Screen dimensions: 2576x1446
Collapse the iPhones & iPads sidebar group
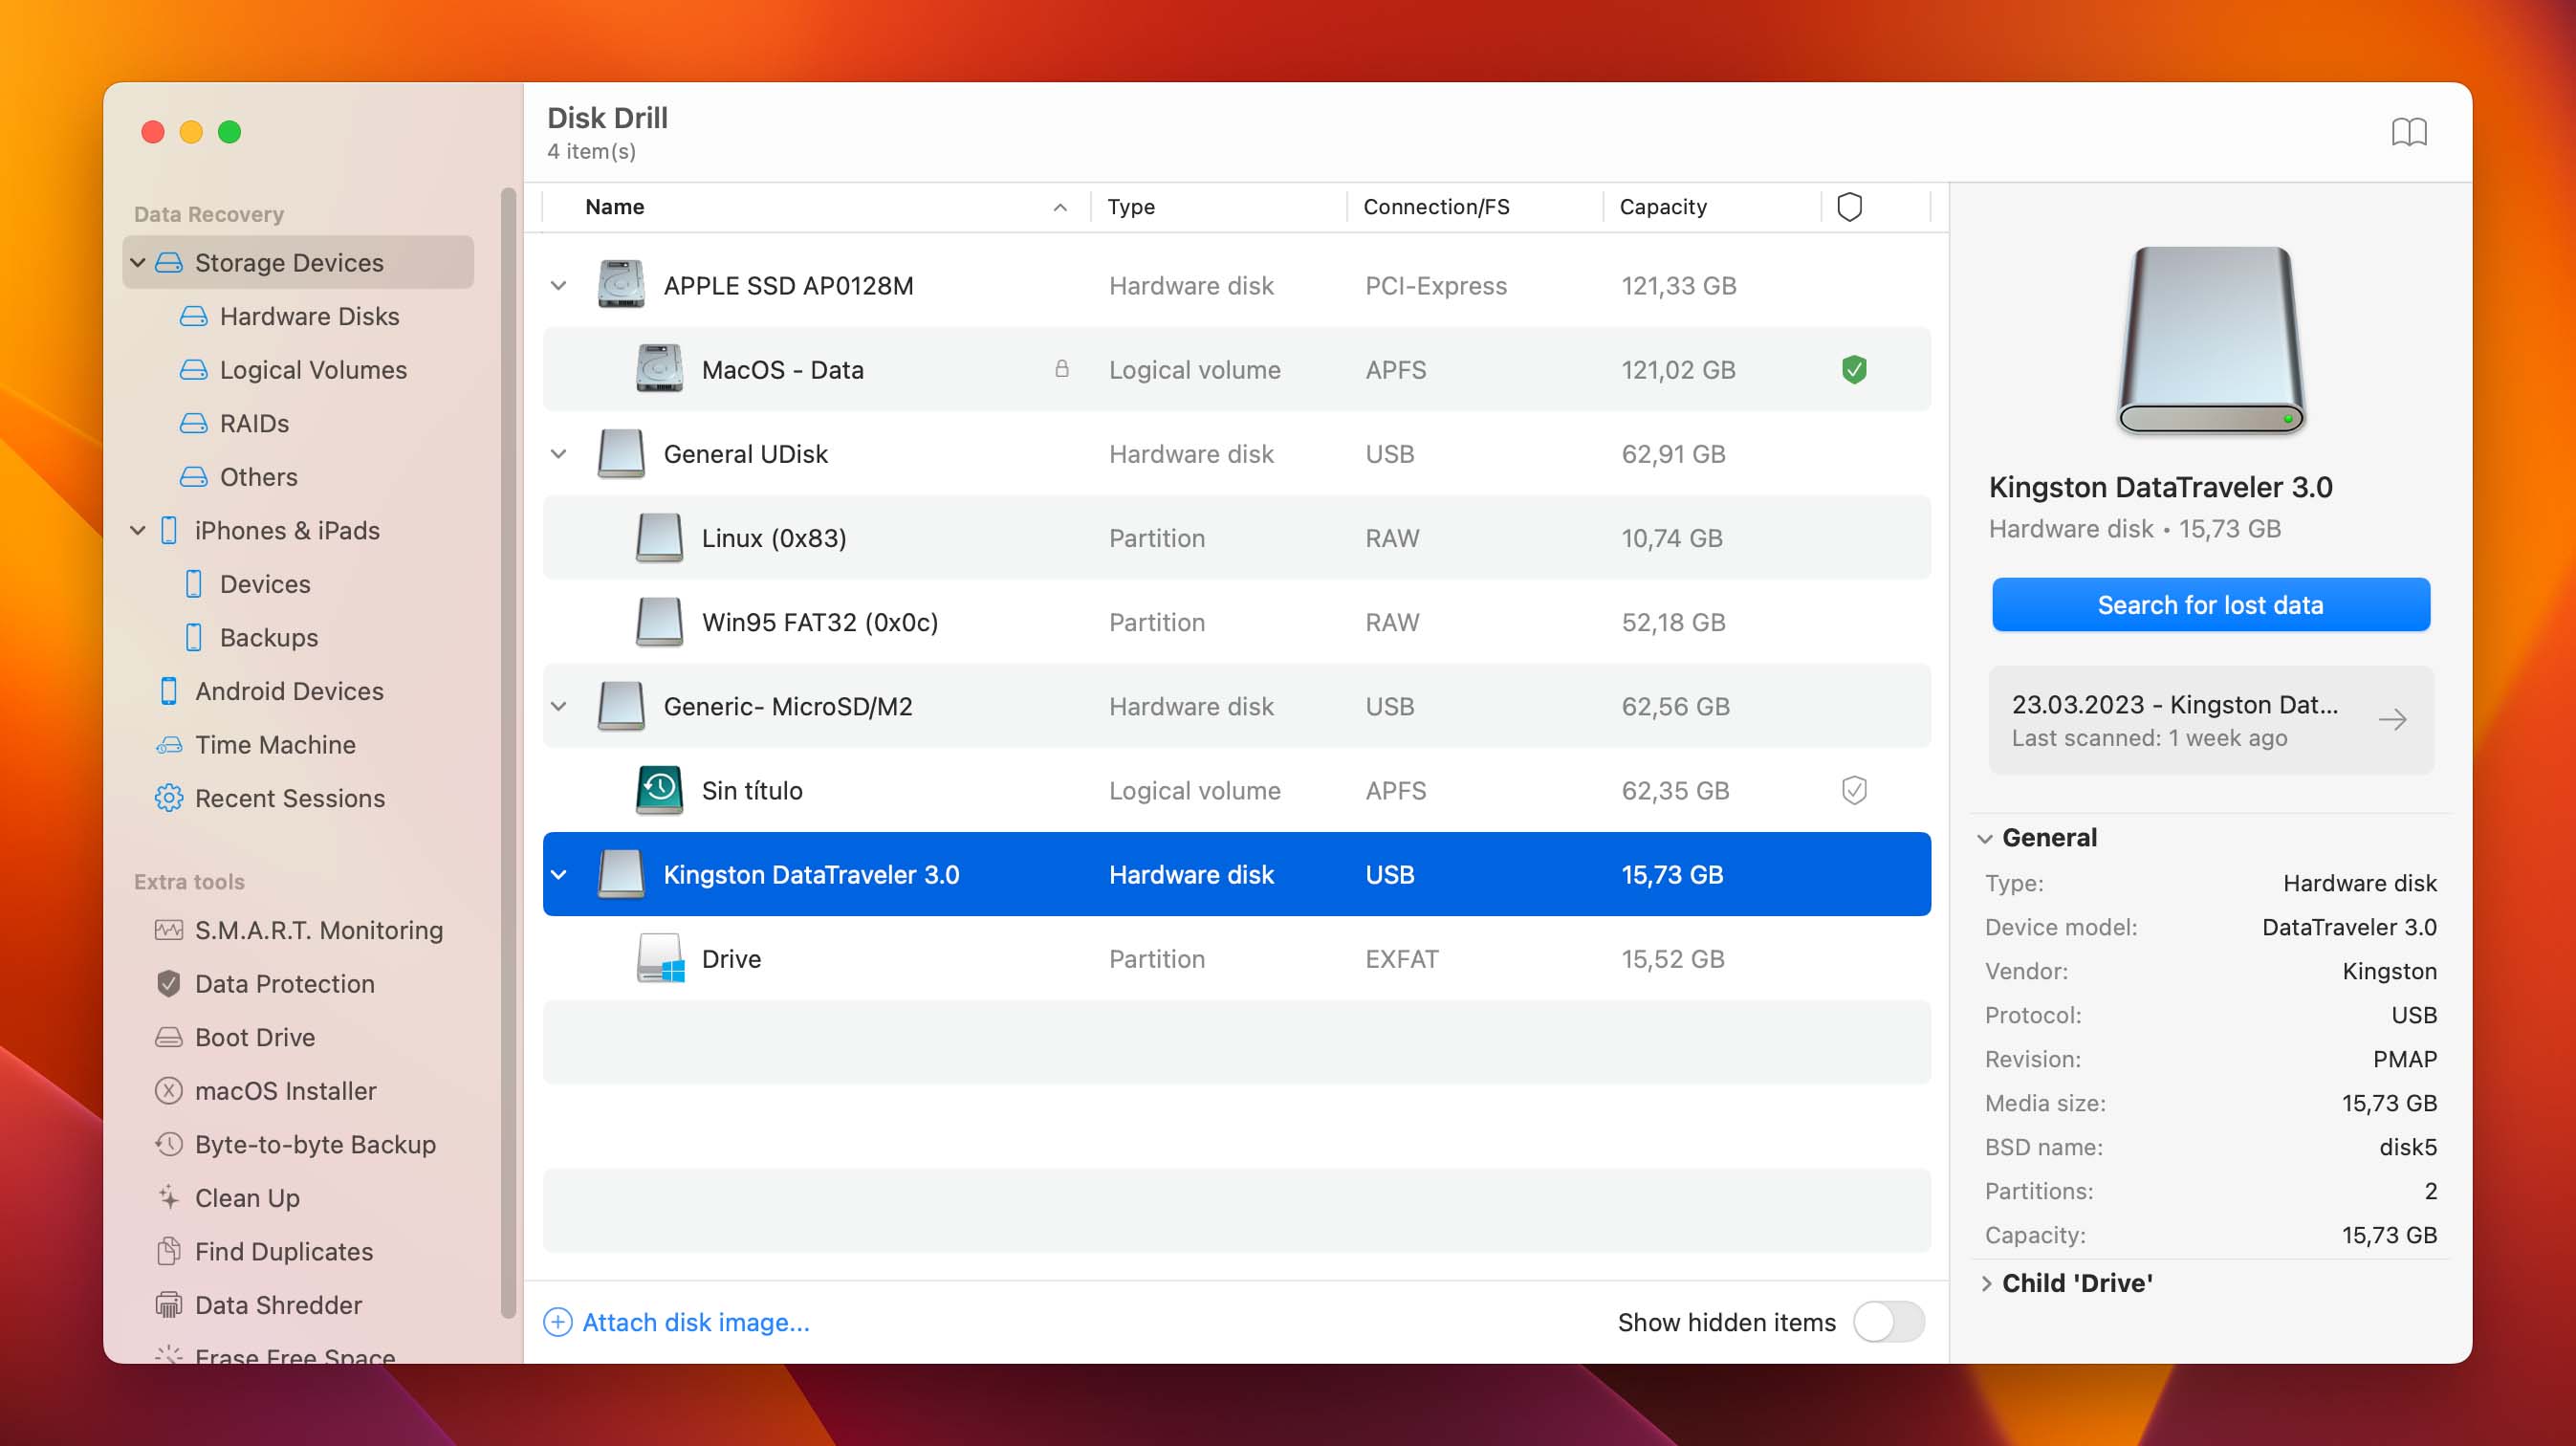pos(138,530)
